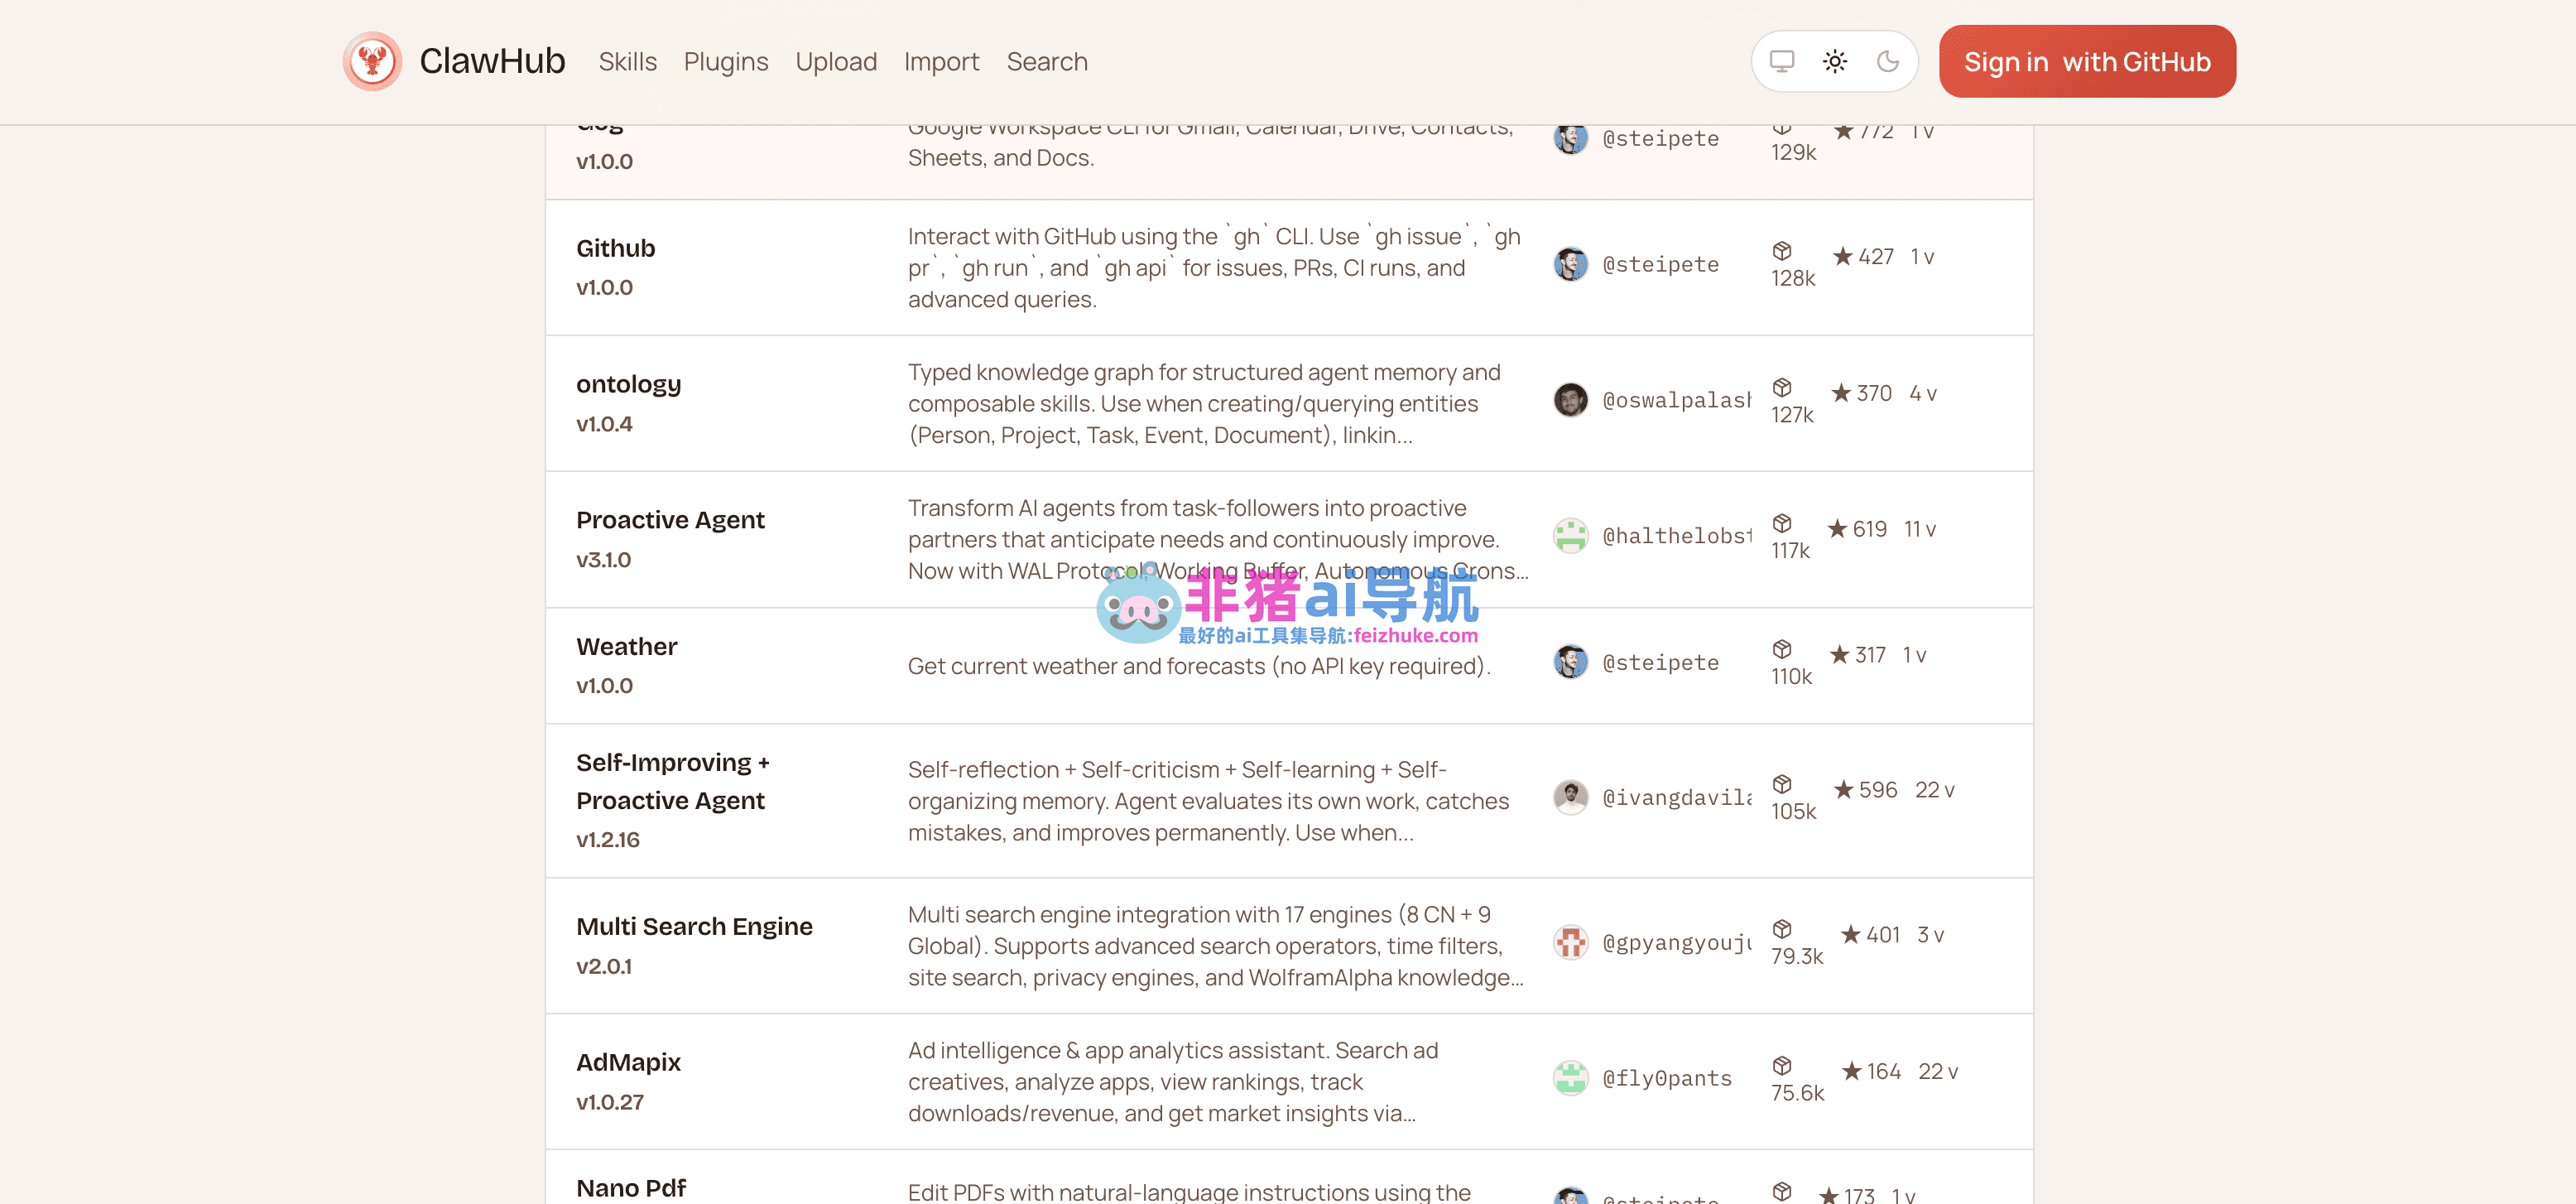This screenshot has width=2576, height=1204.
Task: Click the Weather description about forecasts
Action: click(1199, 667)
